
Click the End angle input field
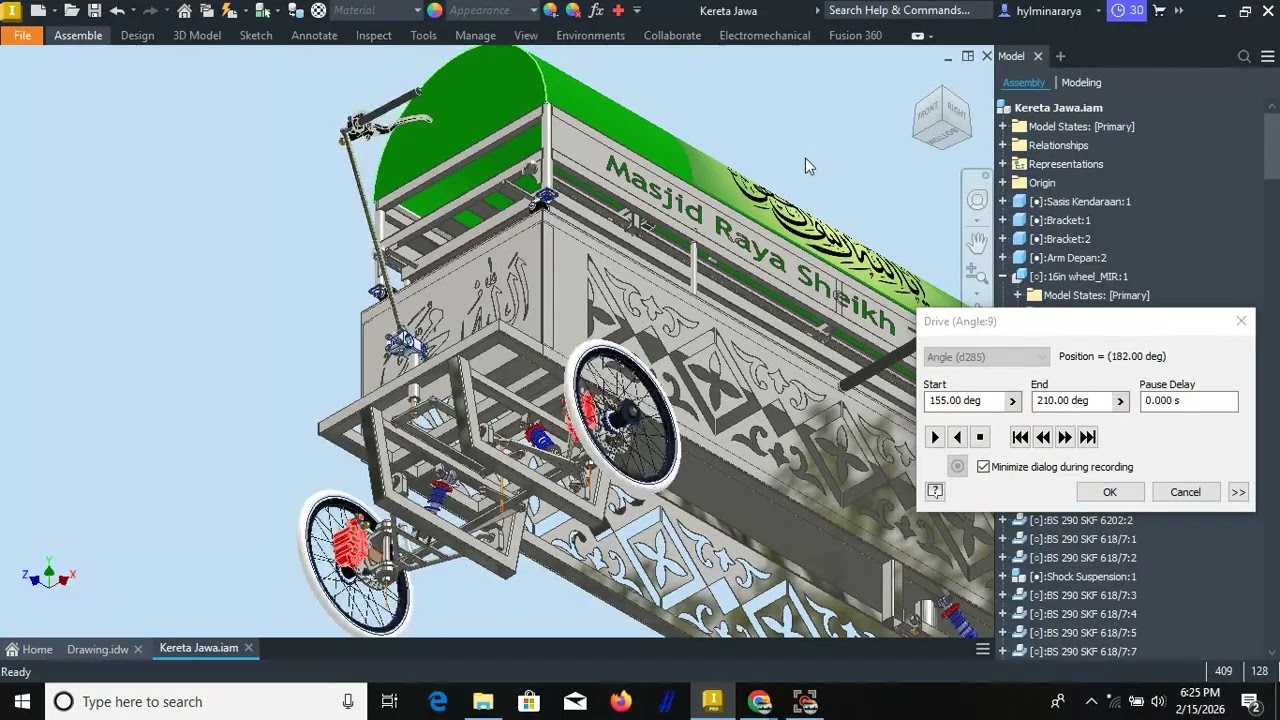1071,401
